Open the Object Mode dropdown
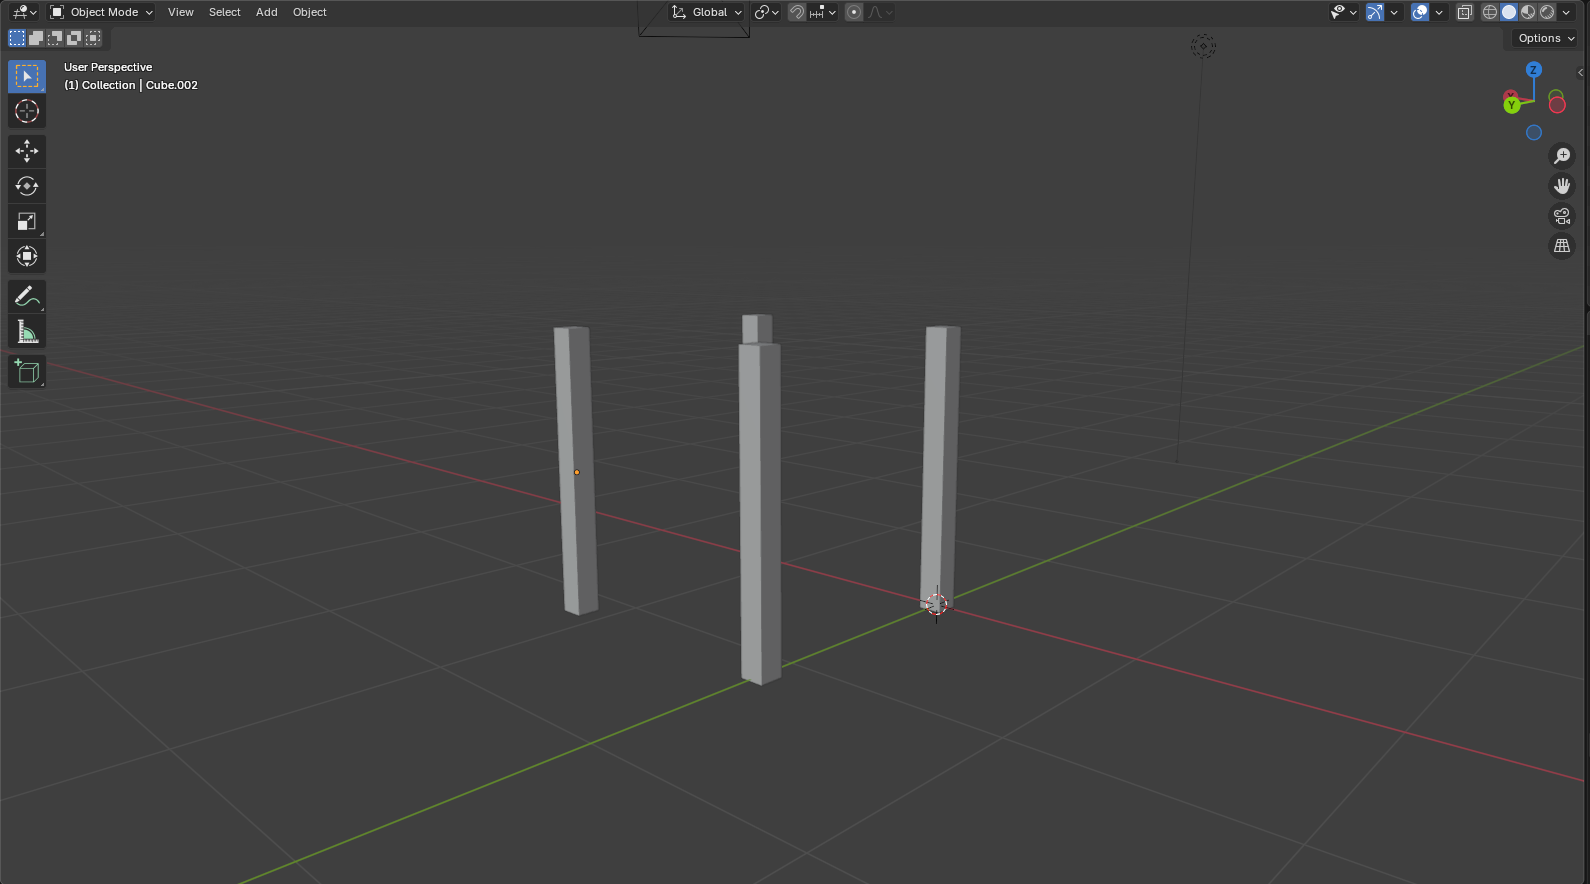1590x884 pixels. (x=101, y=12)
